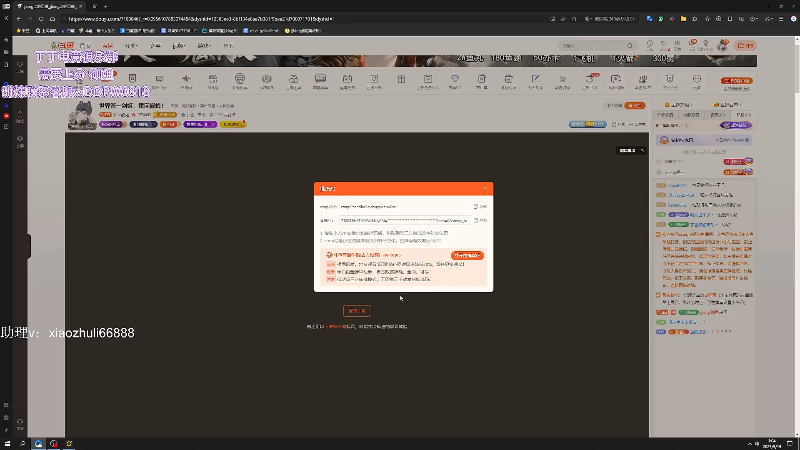The image size is (800, 450).
Task: Click the orange follow button beside the follower count
Action: pos(635,106)
